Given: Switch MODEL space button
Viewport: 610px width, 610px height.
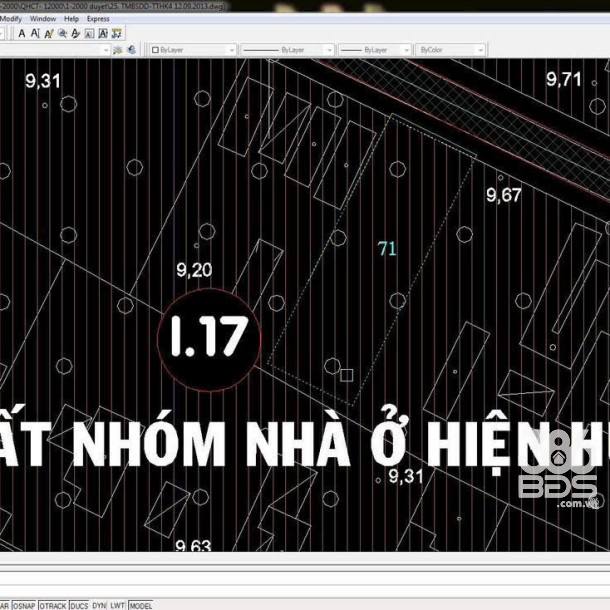Looking at the screenshot, I should coord(141,606).
